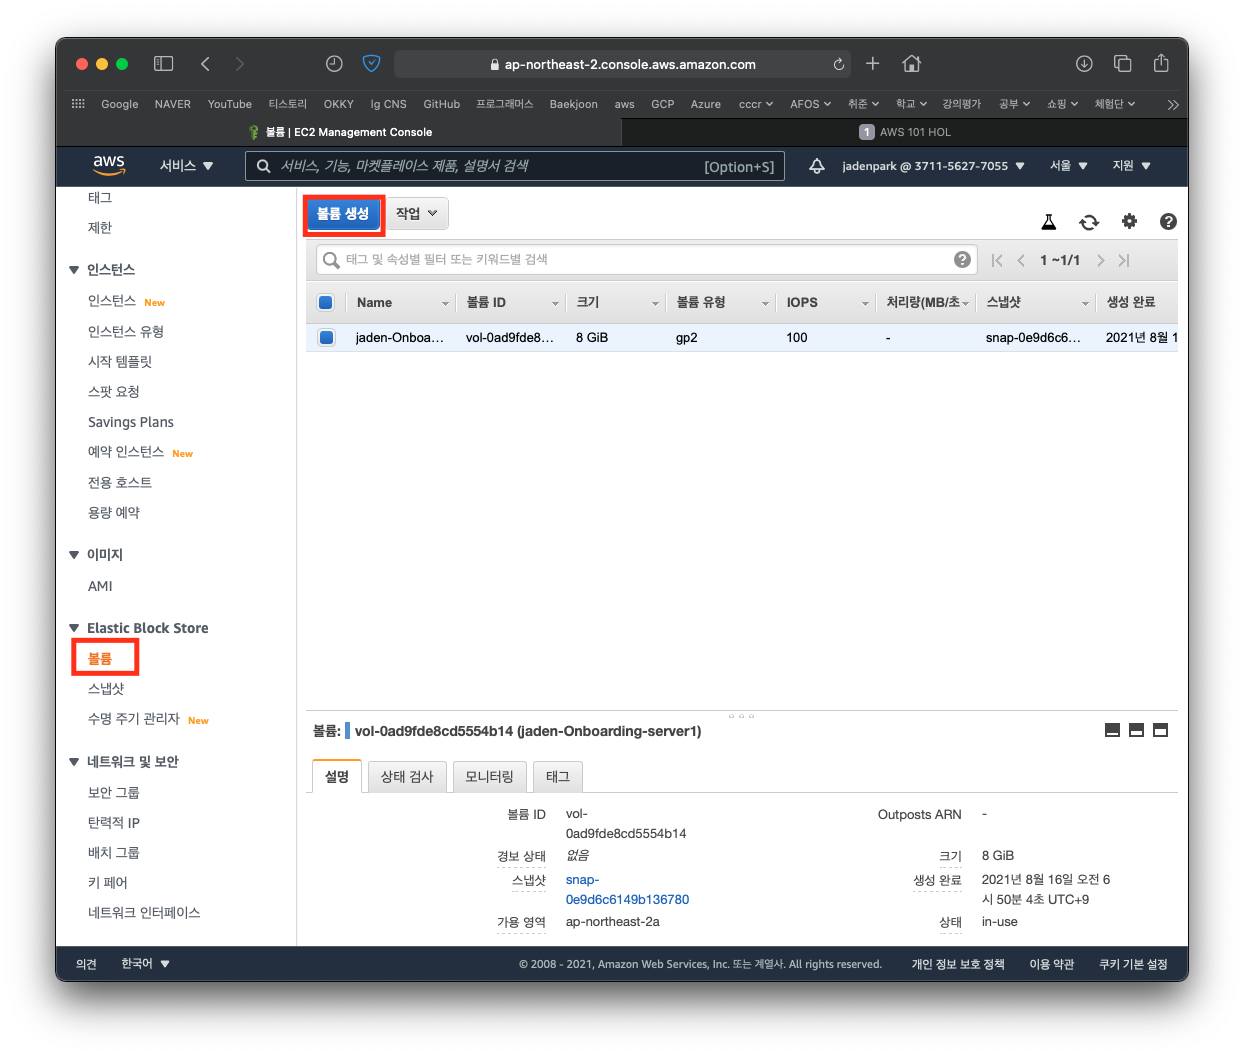1244x1055 pixels.
Task: Go to last page of results
Action: coord(1124,260)
